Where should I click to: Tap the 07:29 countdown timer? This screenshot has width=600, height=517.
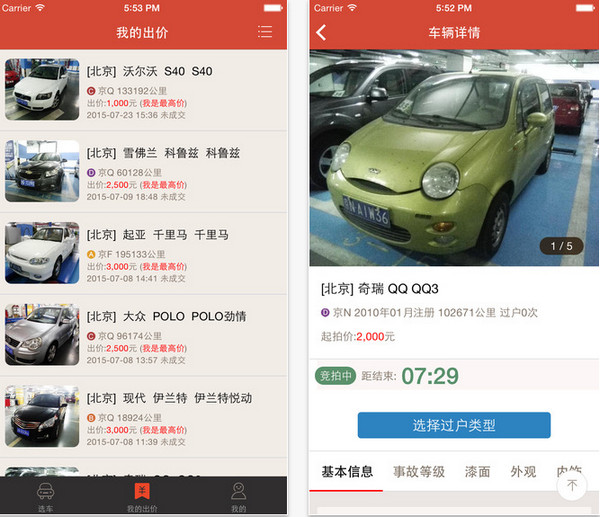[x=430, y=376]
